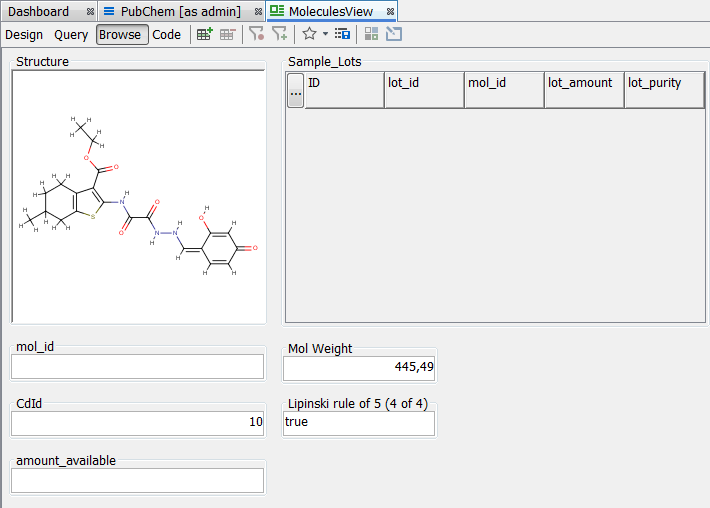Switch to Code mode
This screenshot has height=508, width=710.
point(167,34)
